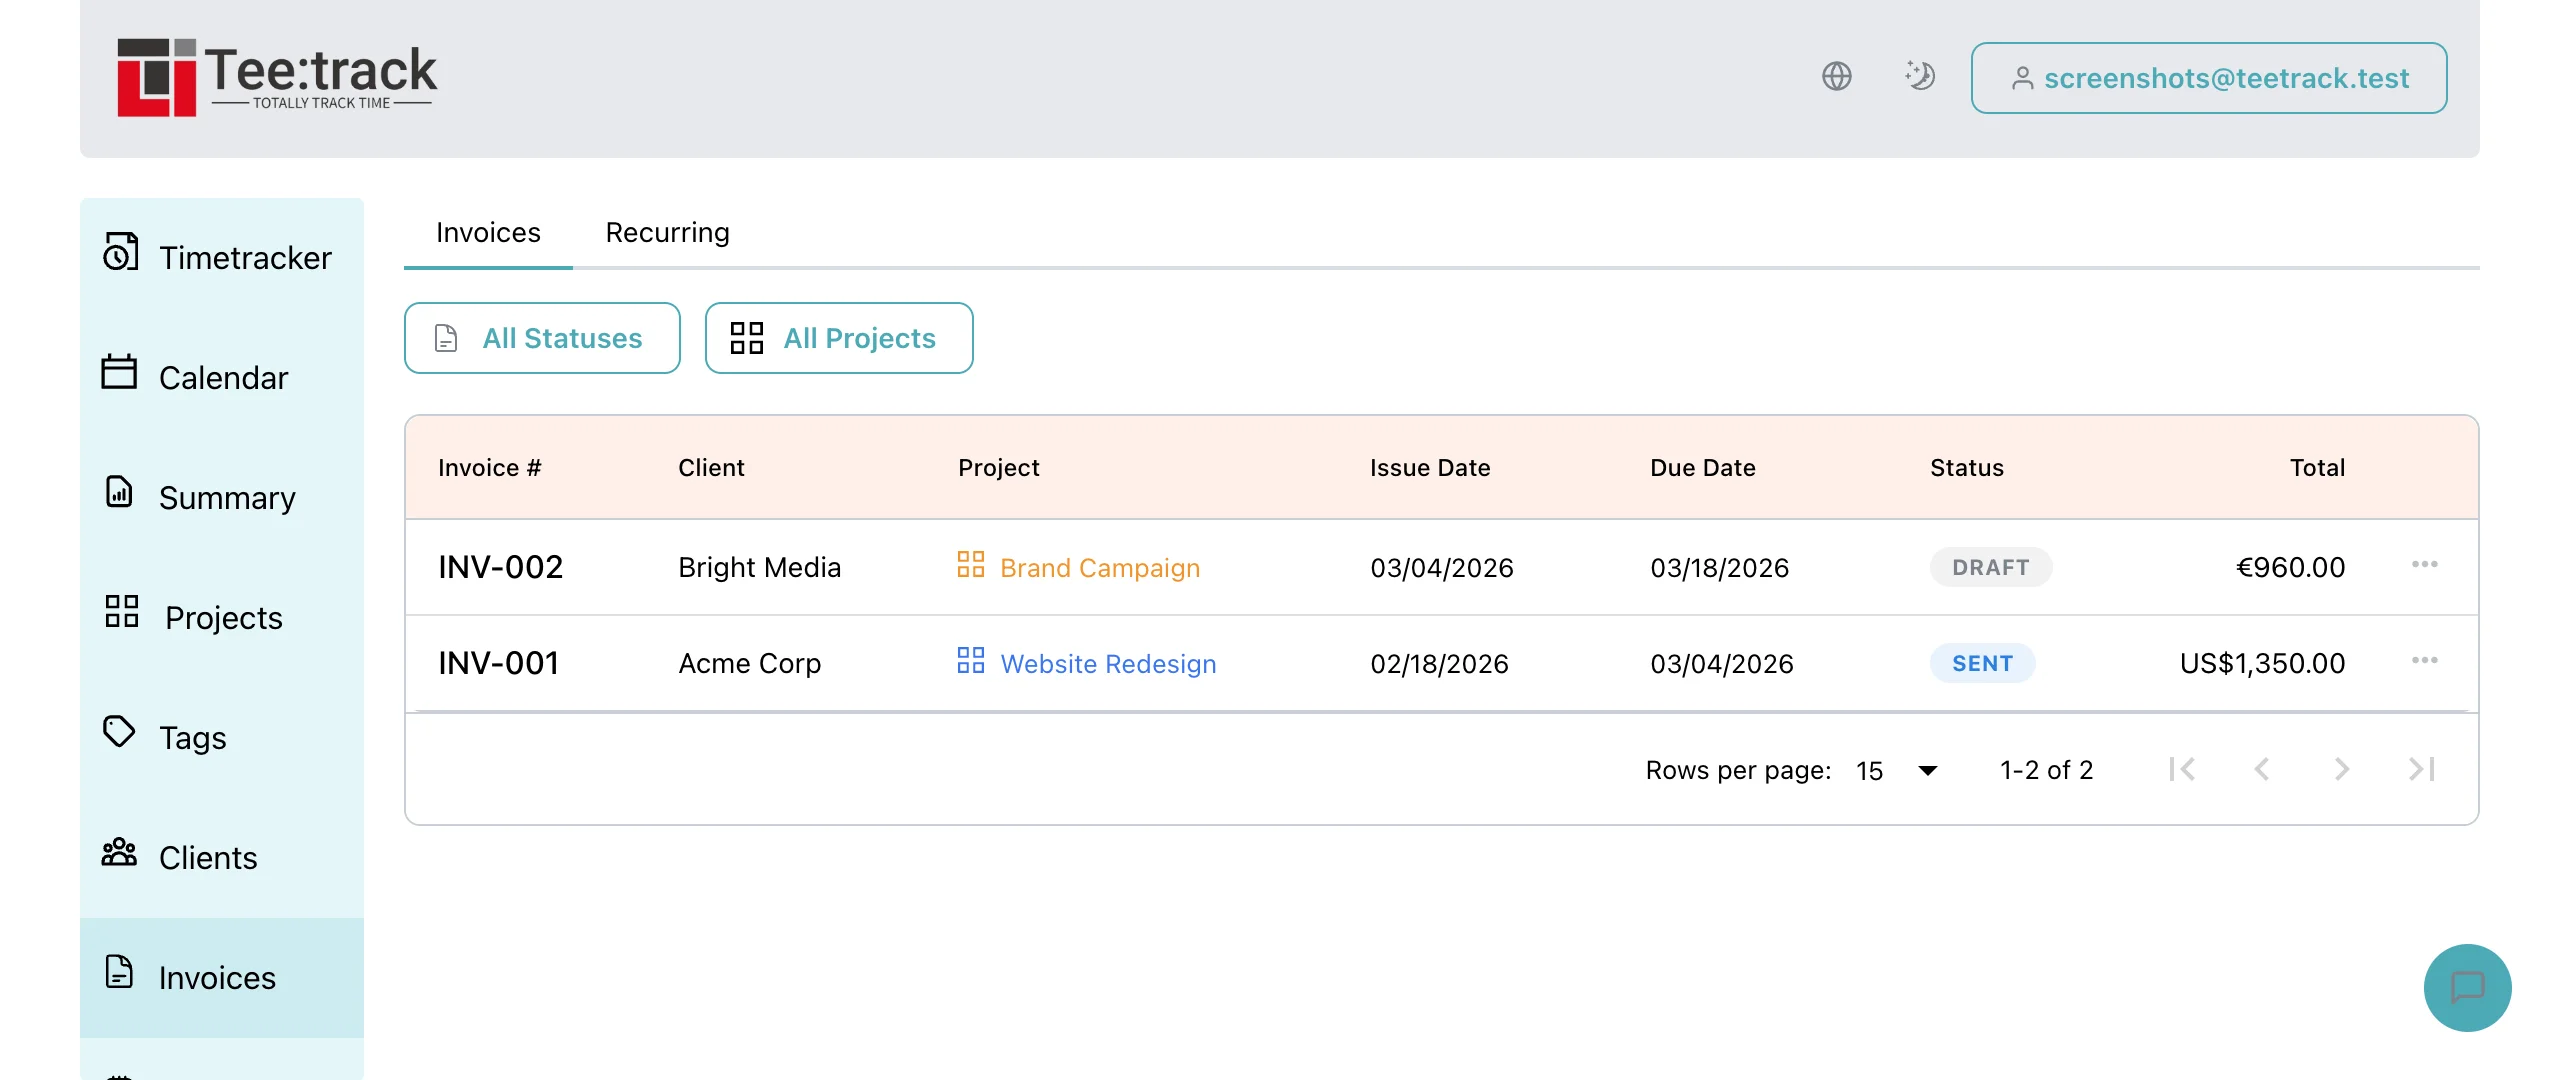Open the All Projects filter
2560x1080 pixels.
tap(839, 338)
